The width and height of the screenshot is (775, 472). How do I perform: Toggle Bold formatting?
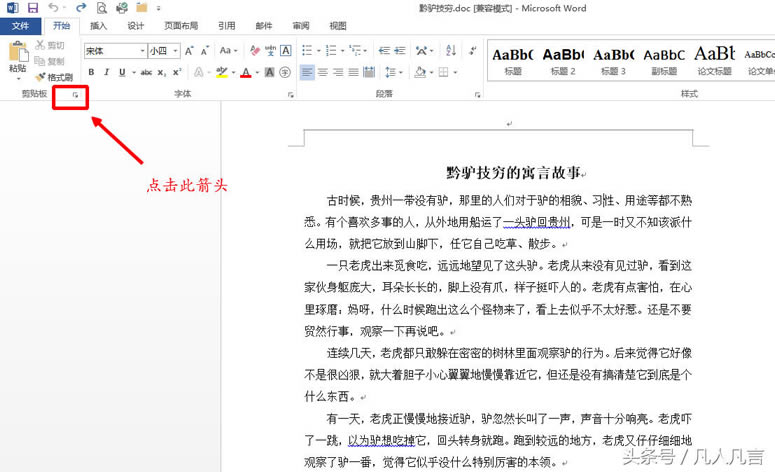tap(91, 72)
